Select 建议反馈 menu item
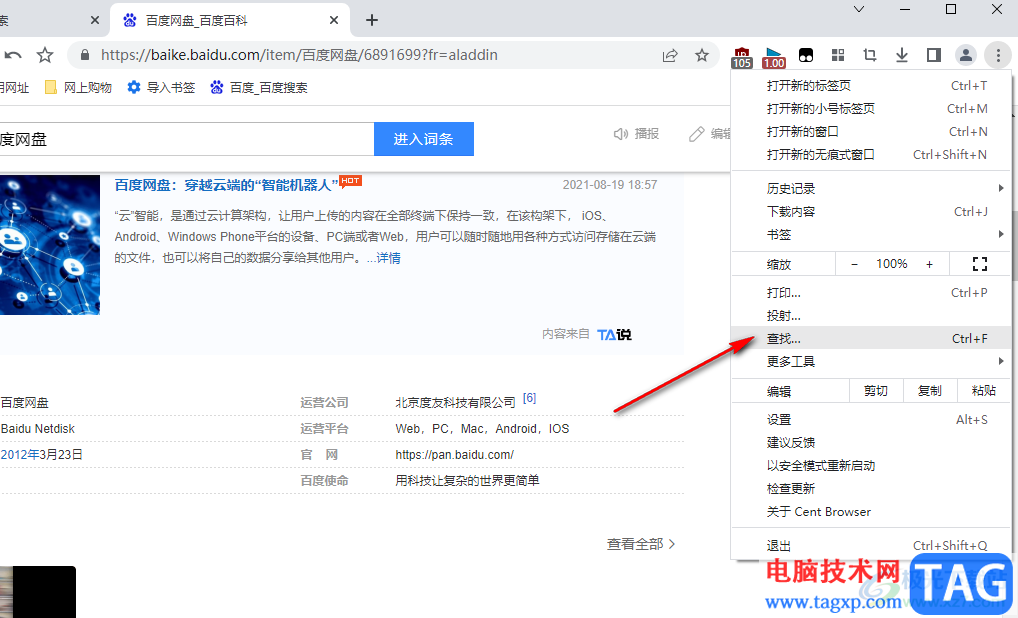 point(871,443)
